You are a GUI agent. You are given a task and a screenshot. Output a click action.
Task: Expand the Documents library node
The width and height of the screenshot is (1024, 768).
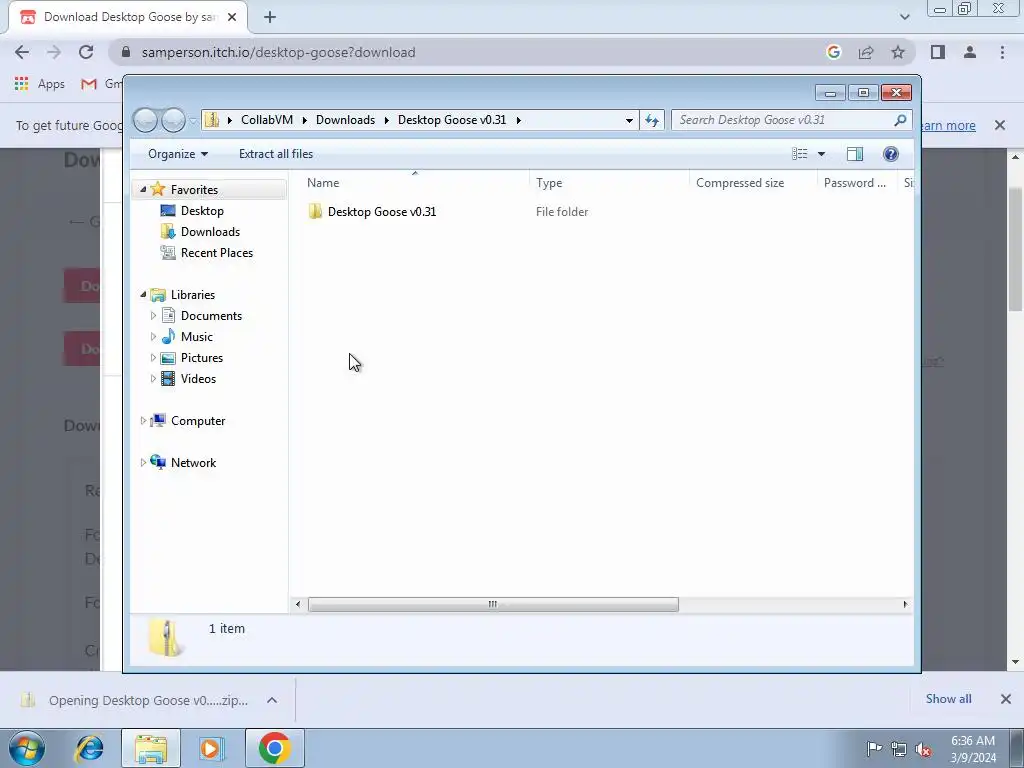coord(153,315)
